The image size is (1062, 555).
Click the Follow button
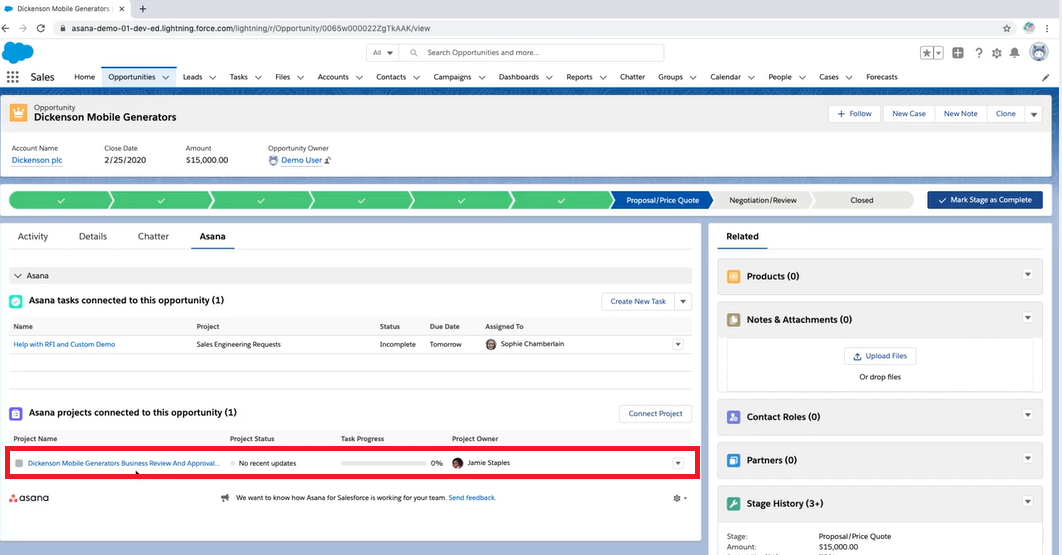tap(854, 114)
